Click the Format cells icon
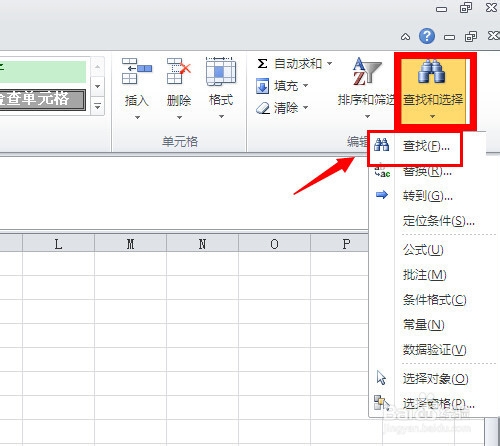 (221, 71)
